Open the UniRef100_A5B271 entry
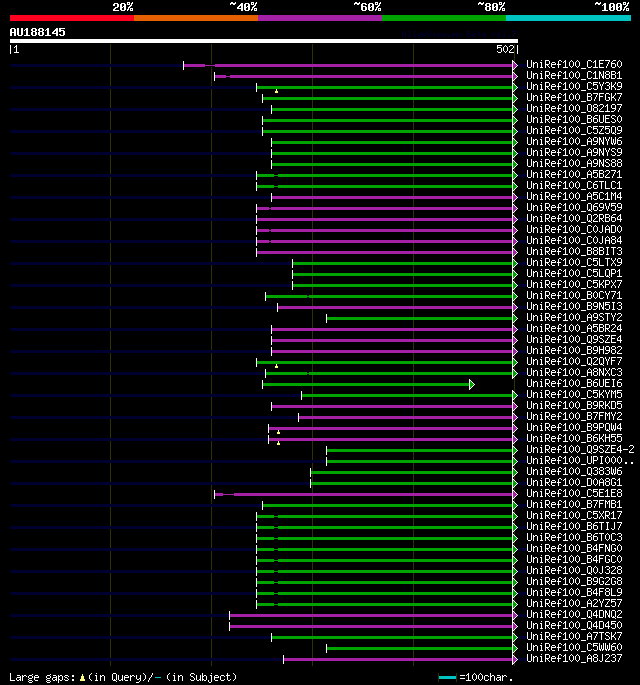This screenshot has height=685, width=640. [574, 174]
